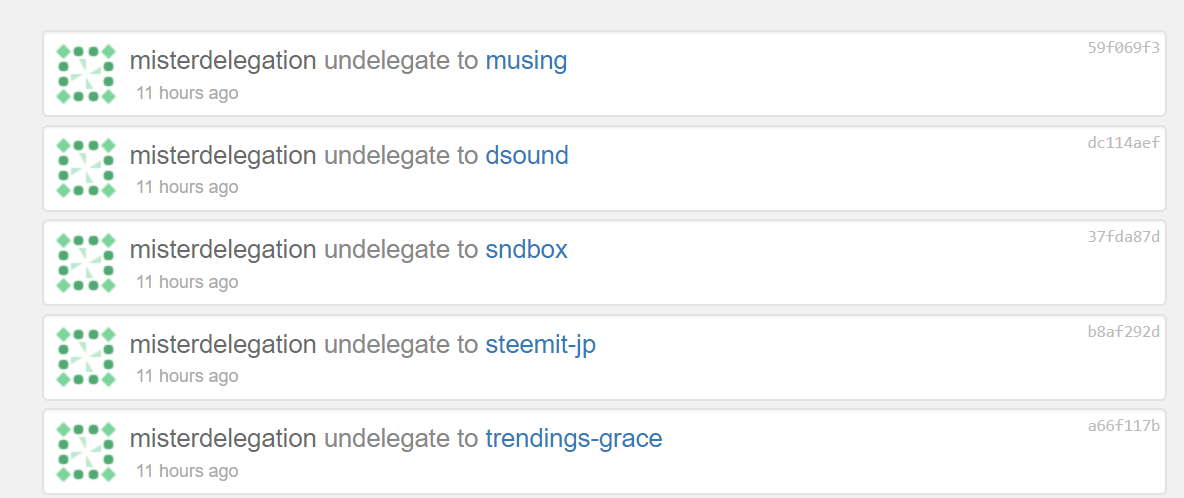Click misterdelegation in the musing row
This screenshot has height=498, width=1184.
223,61
